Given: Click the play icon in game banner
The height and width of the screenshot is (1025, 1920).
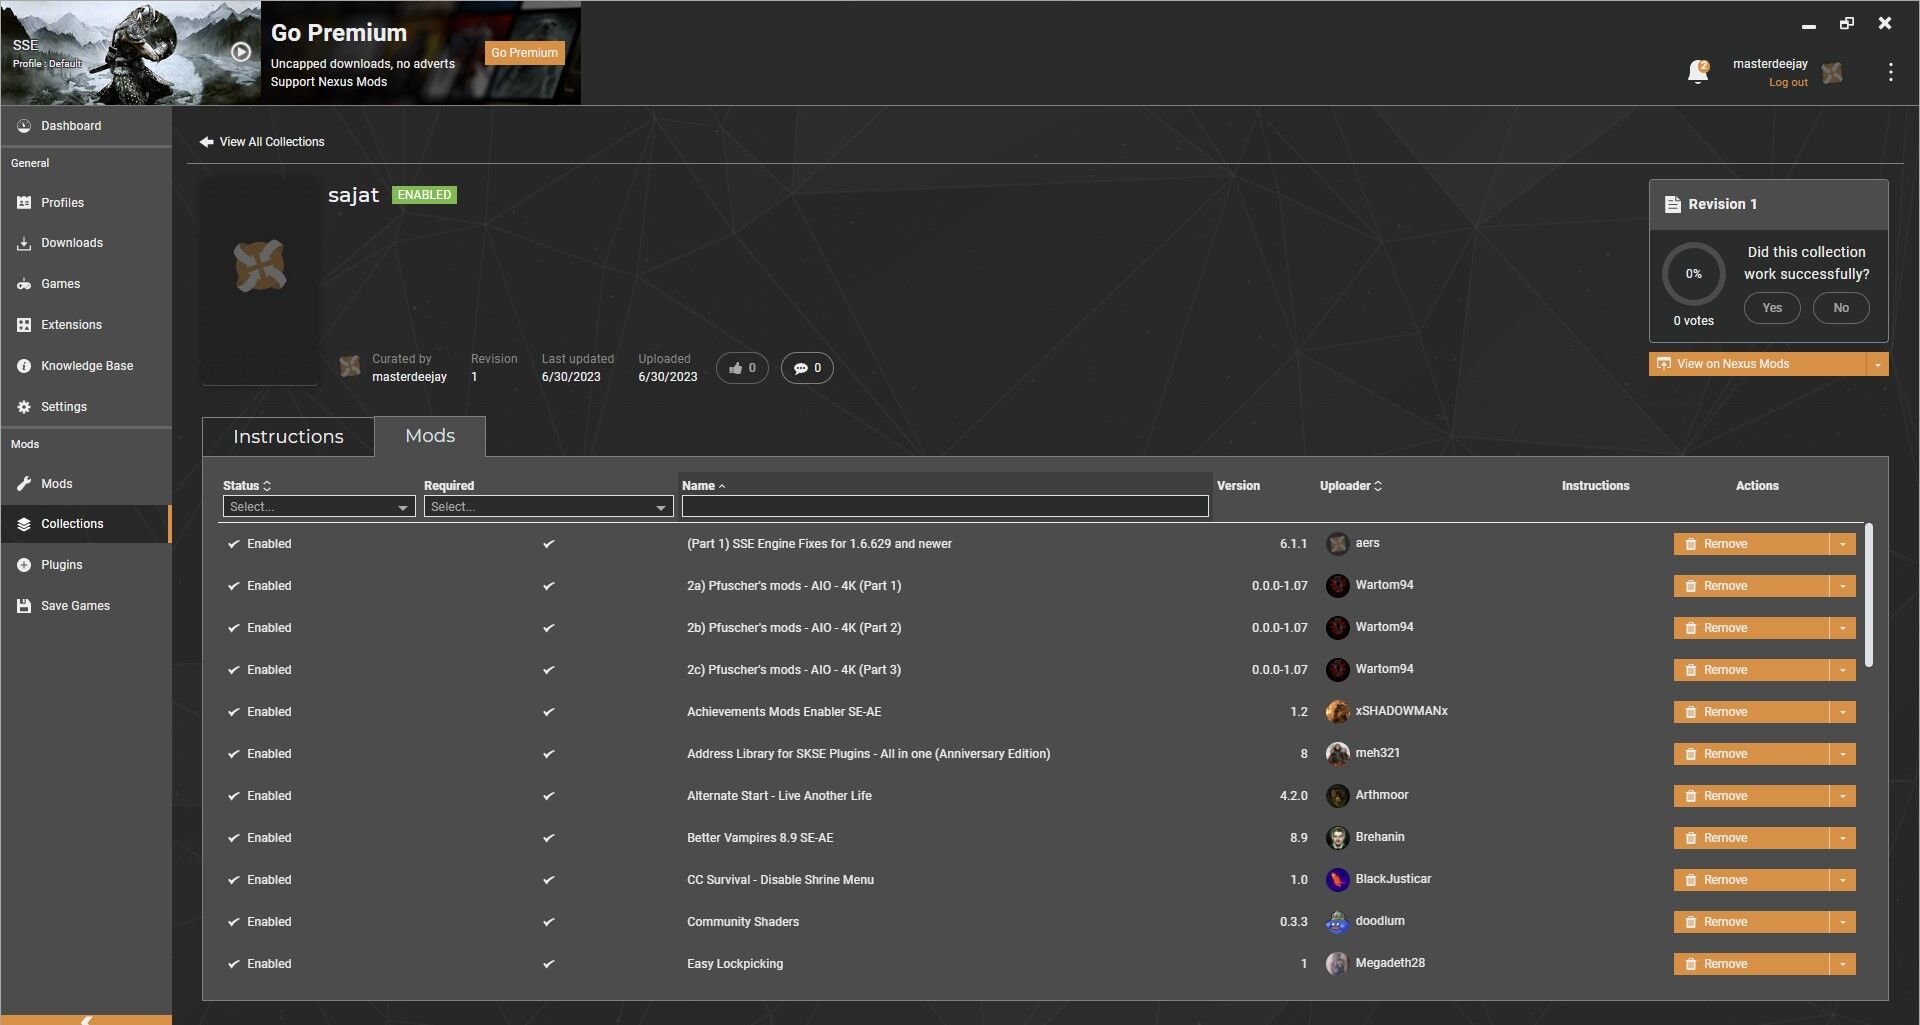Looking at the screenshot, I should pyautogui.click(x=241, y=52).
